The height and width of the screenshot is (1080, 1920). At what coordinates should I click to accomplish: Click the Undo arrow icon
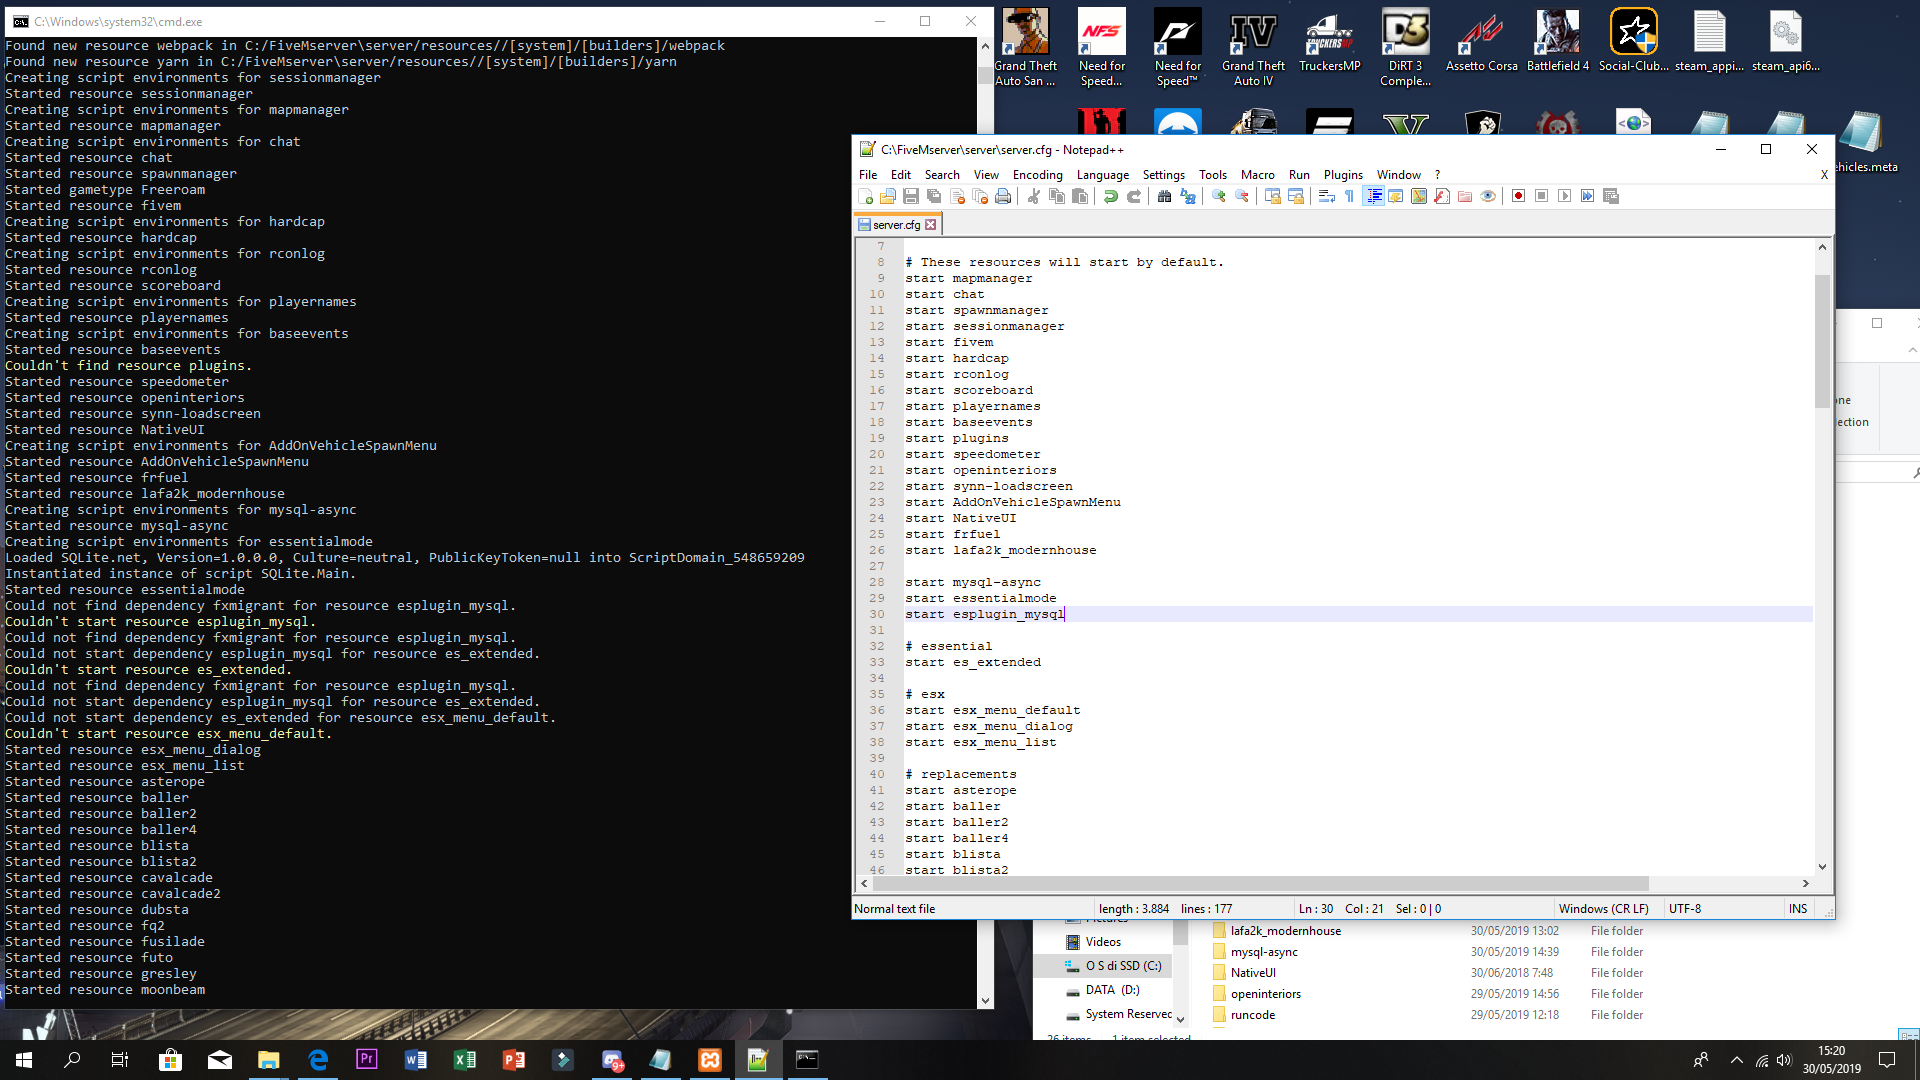pos(1111,196)
